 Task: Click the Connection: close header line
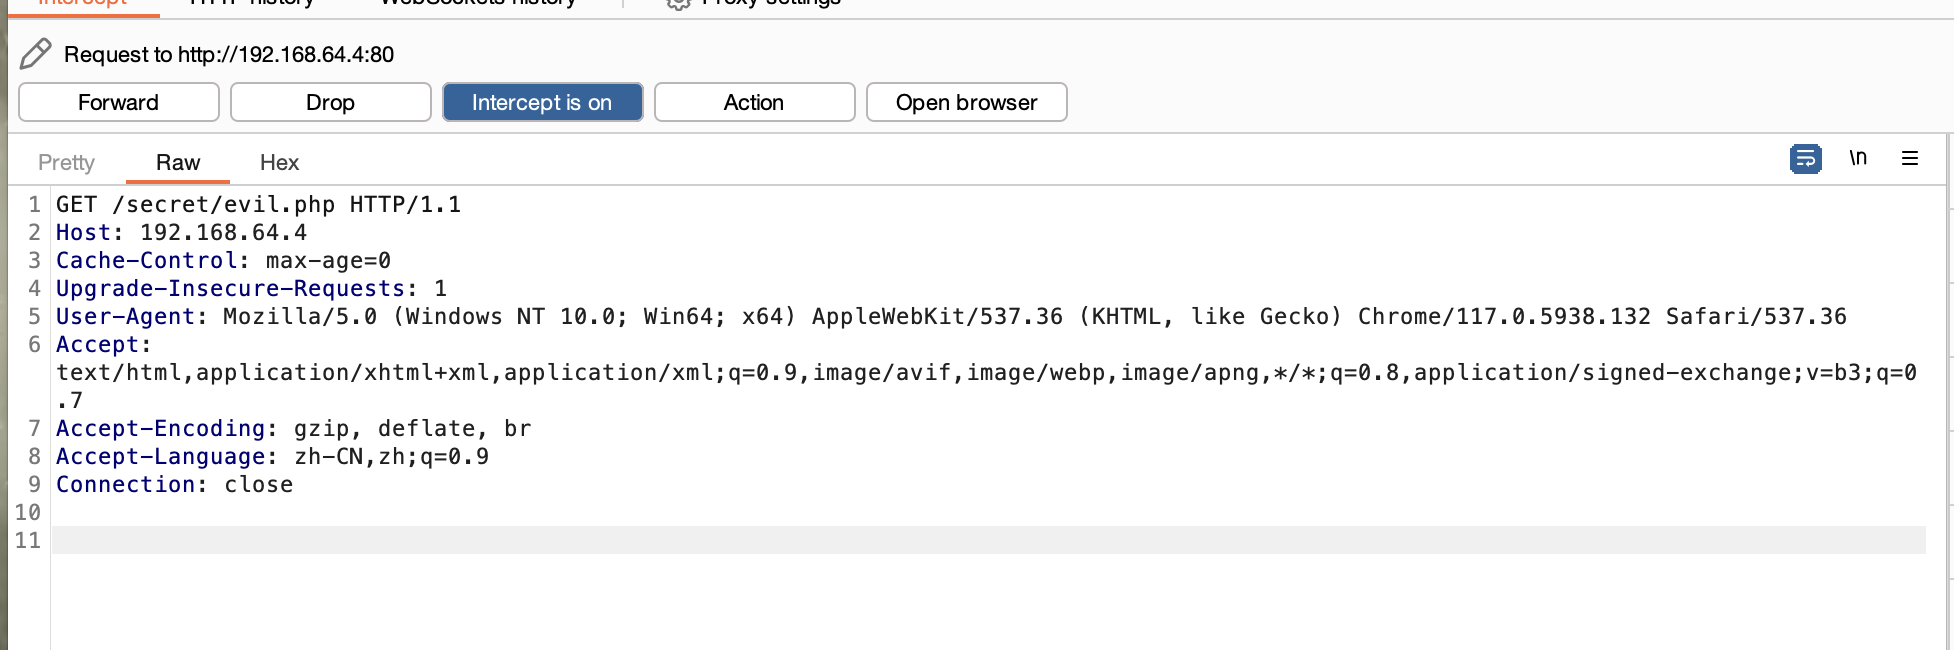[174, 485]
